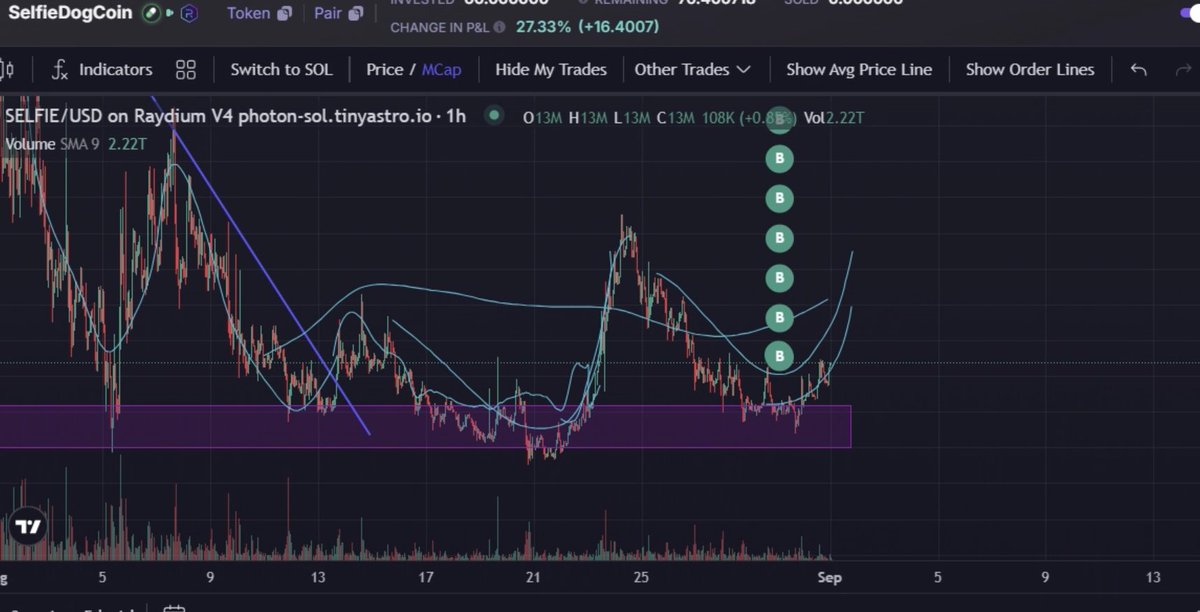Viewport: 1200px width, 612px height.
Task: Click the green pill icon beside SelfieDogCoin
Action: pos(151,14)
